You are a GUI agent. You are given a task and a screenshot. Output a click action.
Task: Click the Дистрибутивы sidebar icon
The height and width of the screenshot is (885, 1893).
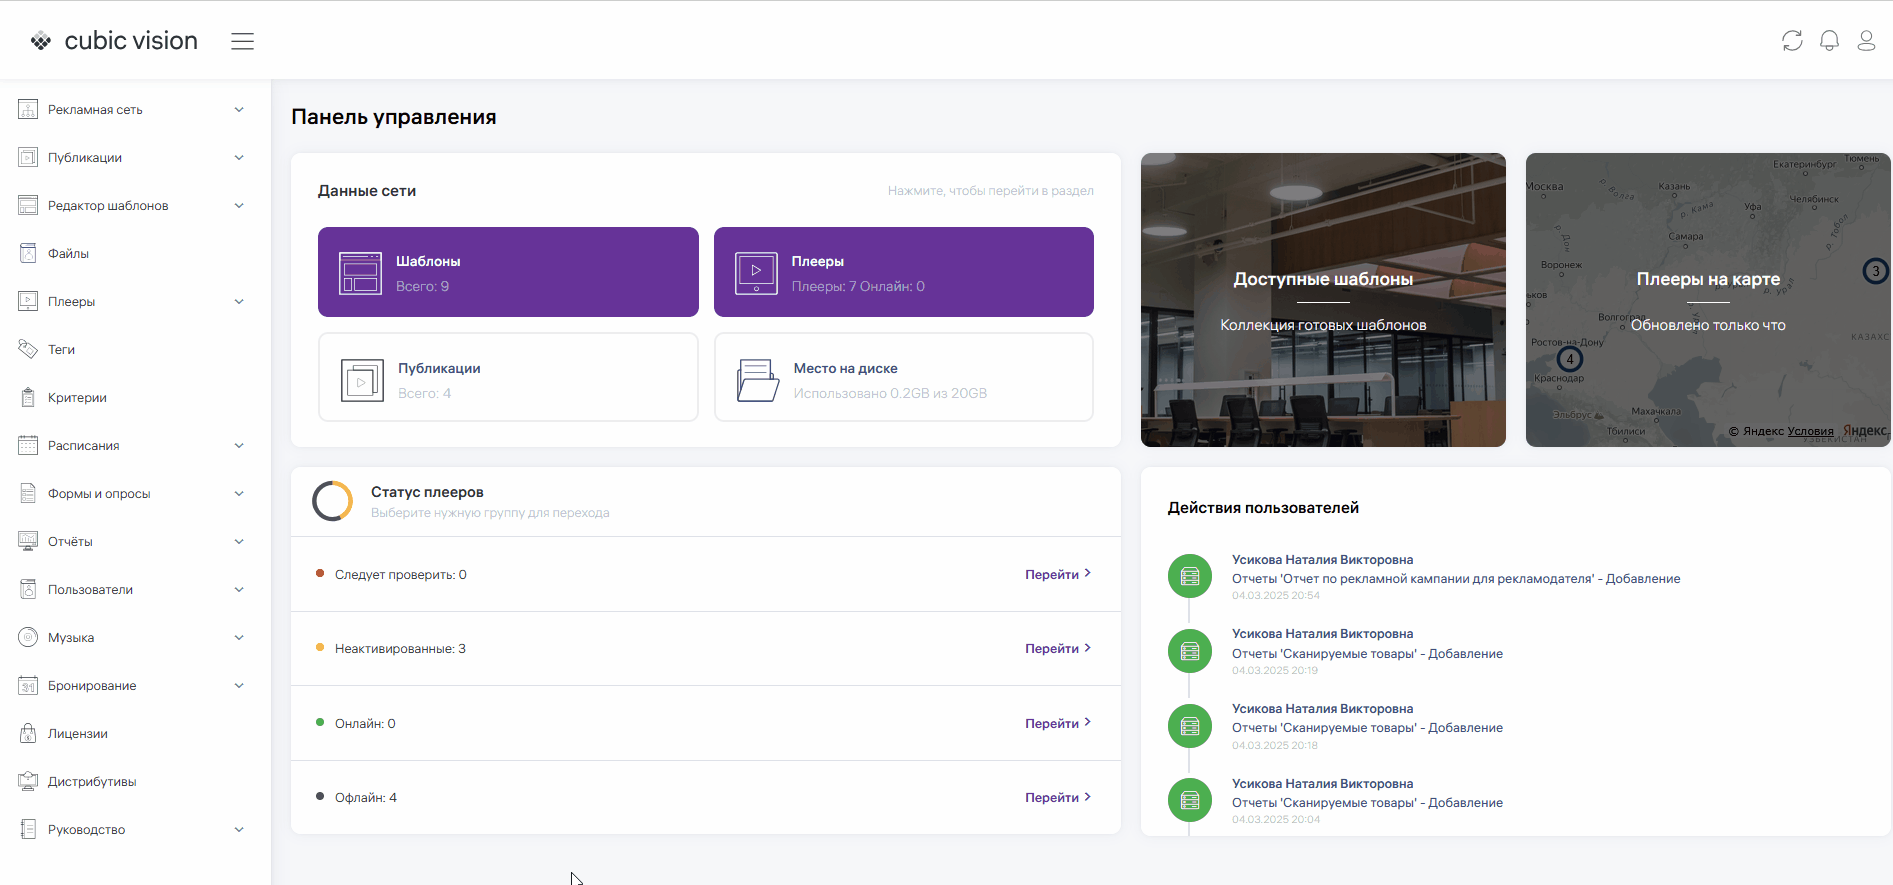(x=28, y=782)
